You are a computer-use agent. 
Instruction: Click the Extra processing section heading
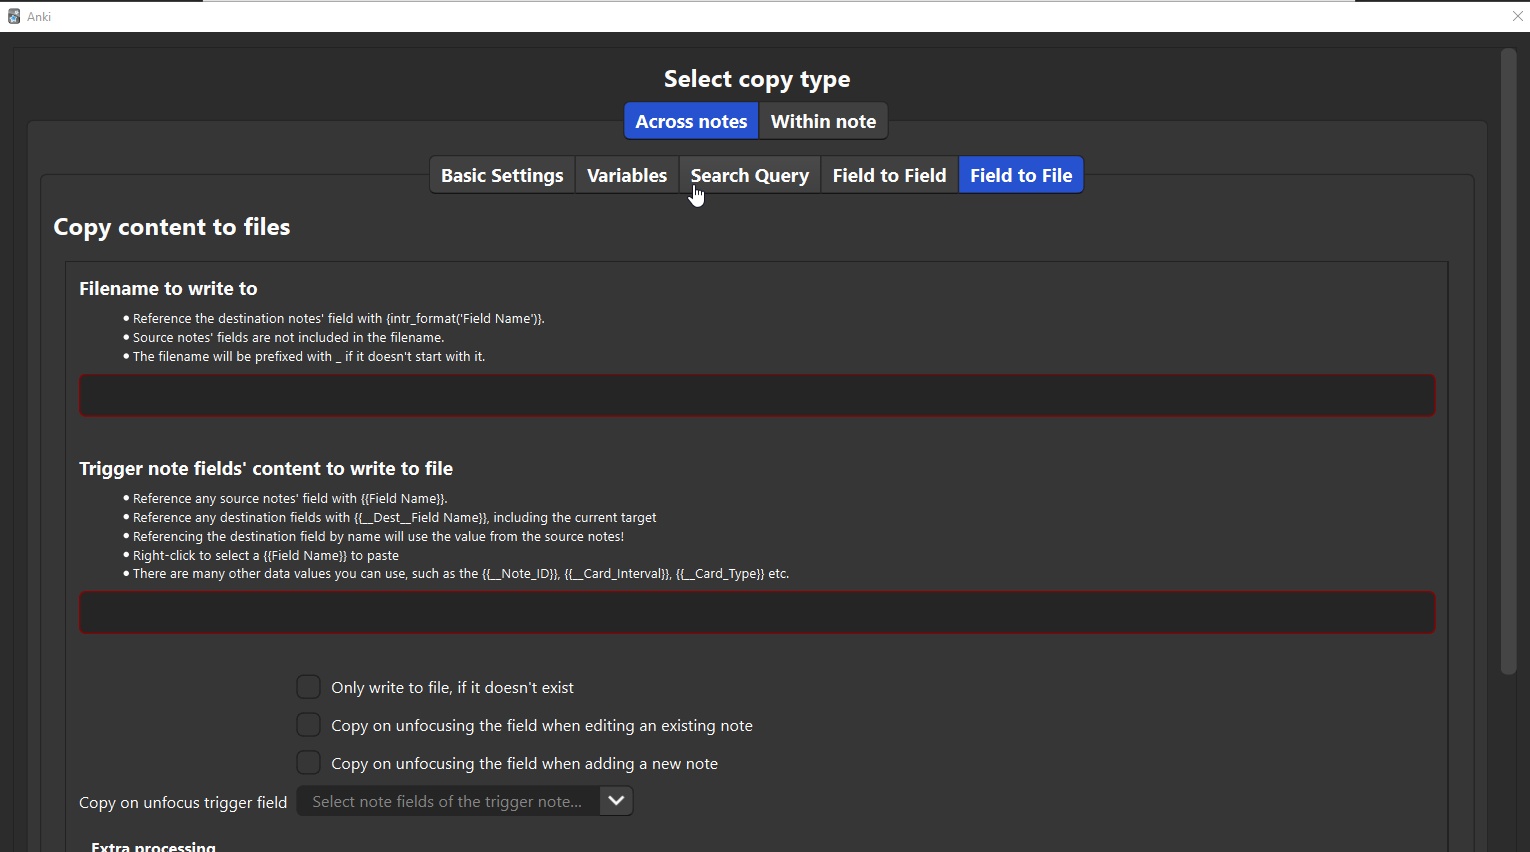click(153, 846)
